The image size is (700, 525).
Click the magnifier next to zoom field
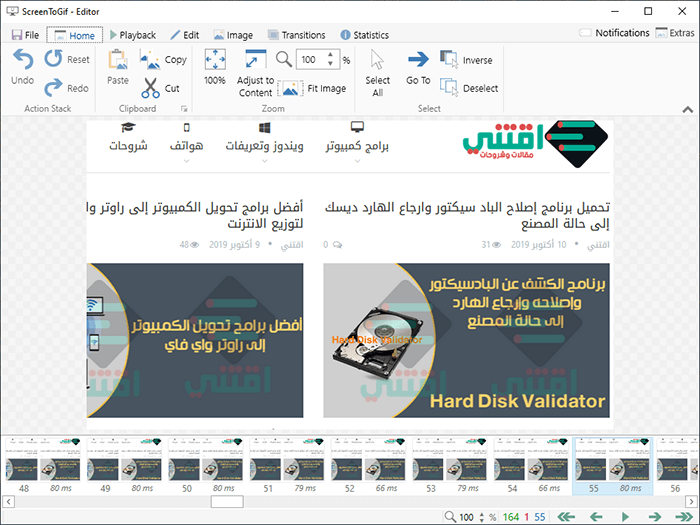click(283, 59)
